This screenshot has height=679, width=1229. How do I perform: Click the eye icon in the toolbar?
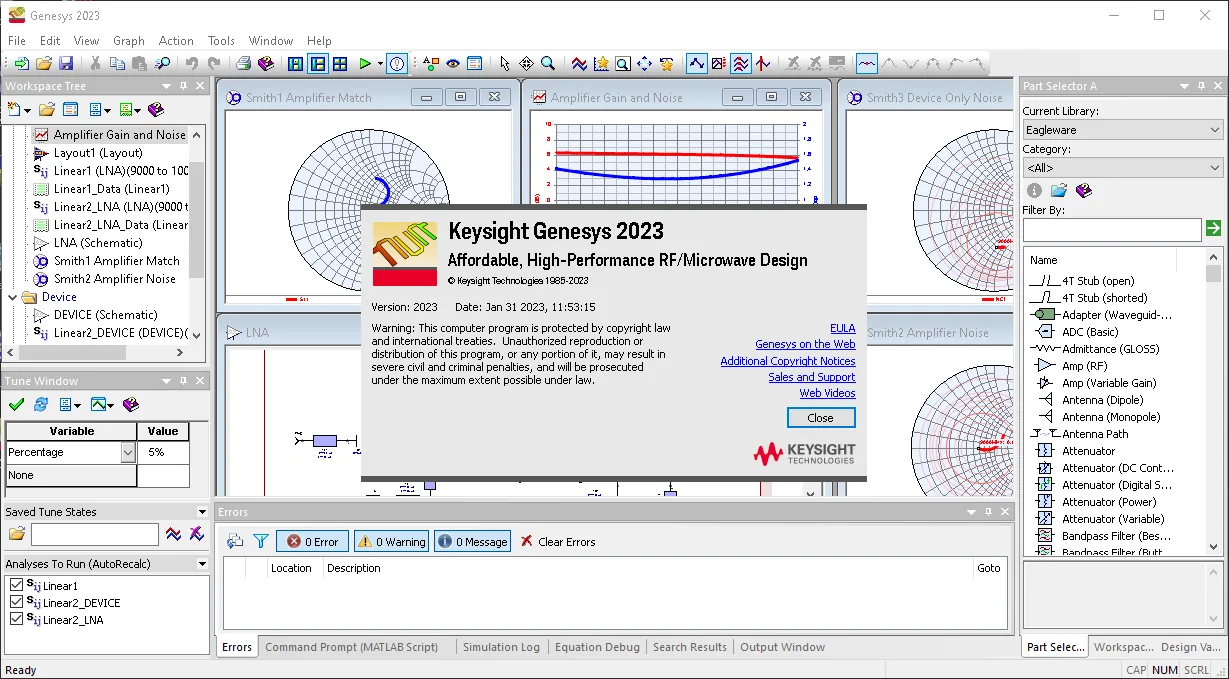pyautogui.click(x=453, y=64)
